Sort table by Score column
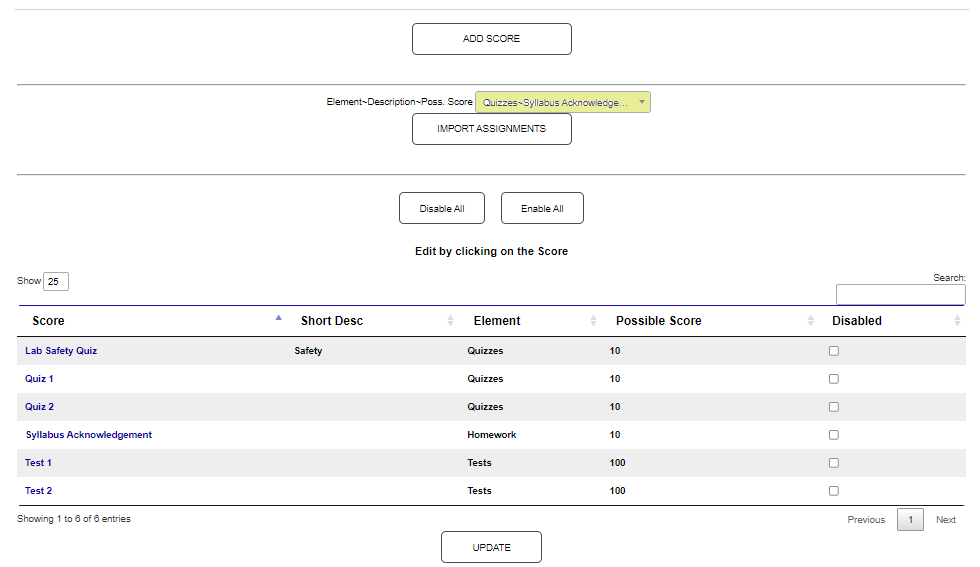The image size is (980, 567). [x=151, y=321]
